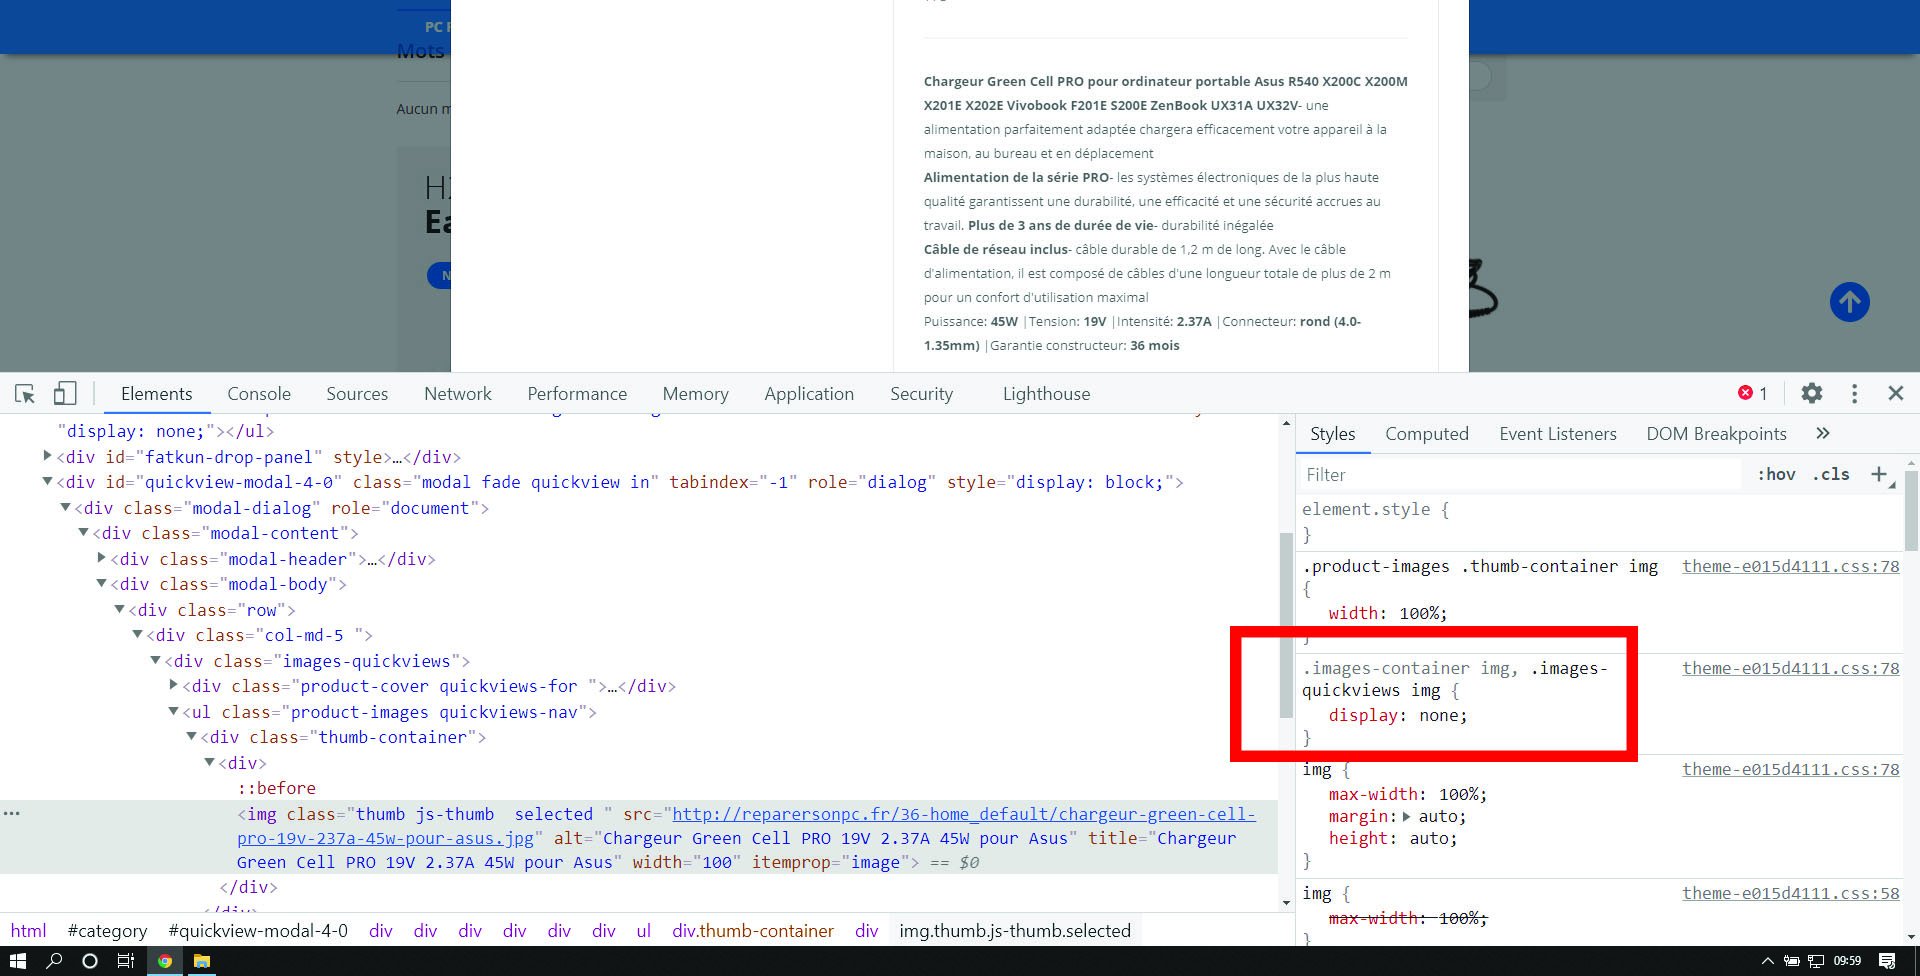Expand the fatkun-drop-panel div node

point(47,456)
